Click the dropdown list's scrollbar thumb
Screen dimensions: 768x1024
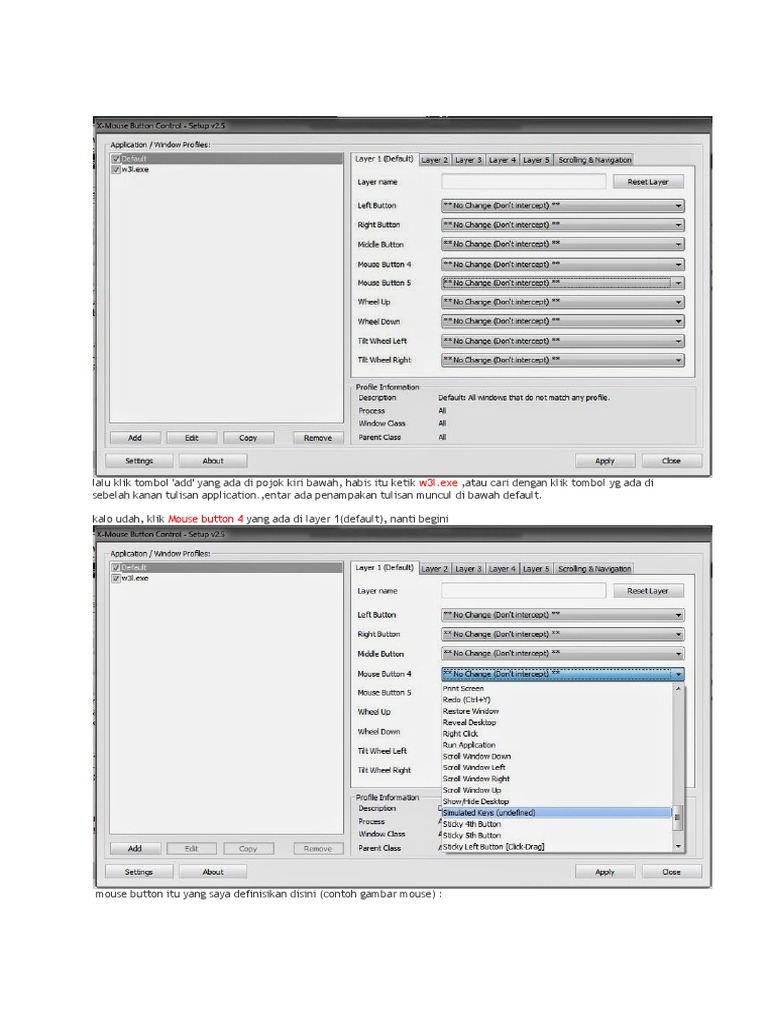point(678,817)
